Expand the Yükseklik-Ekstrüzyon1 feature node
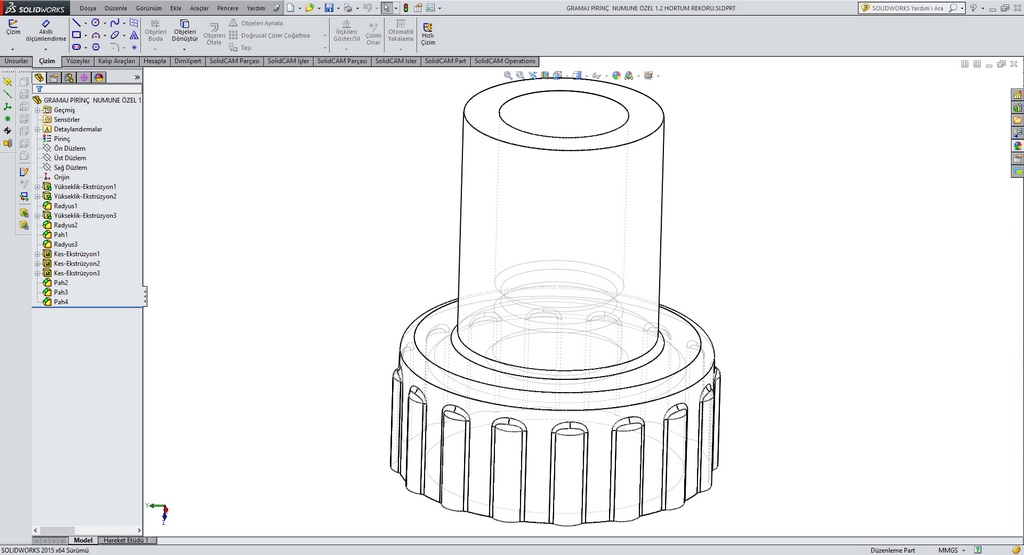 point(37,187)
